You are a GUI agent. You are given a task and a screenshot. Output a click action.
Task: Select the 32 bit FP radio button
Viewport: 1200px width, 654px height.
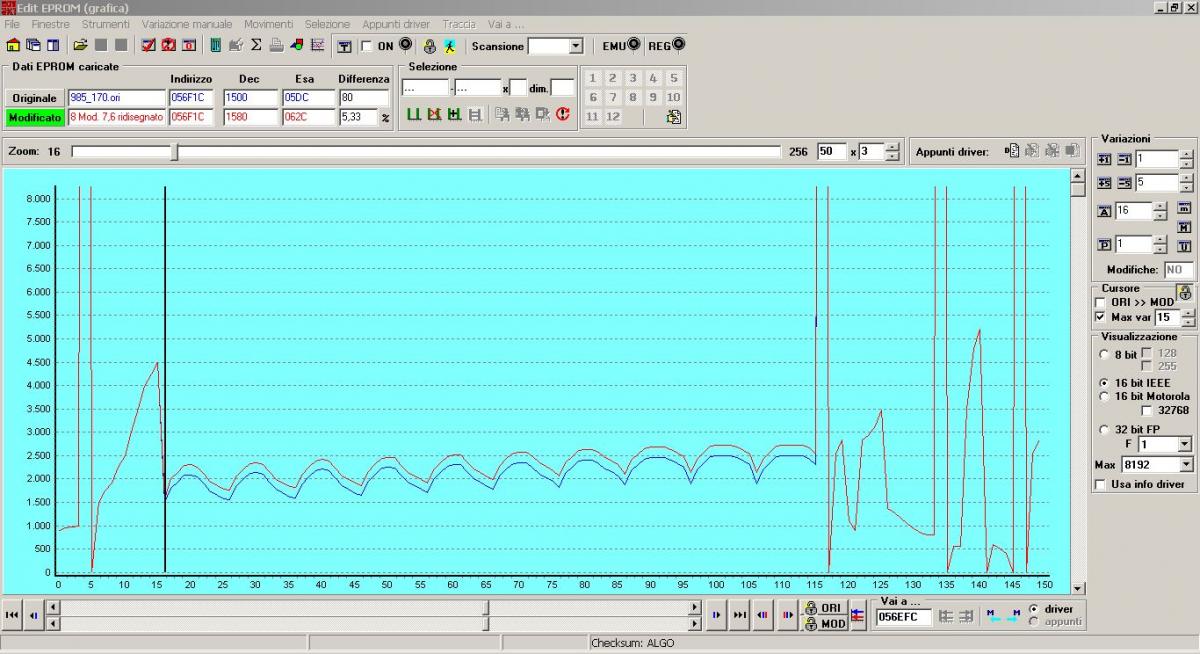[1104, 430]
